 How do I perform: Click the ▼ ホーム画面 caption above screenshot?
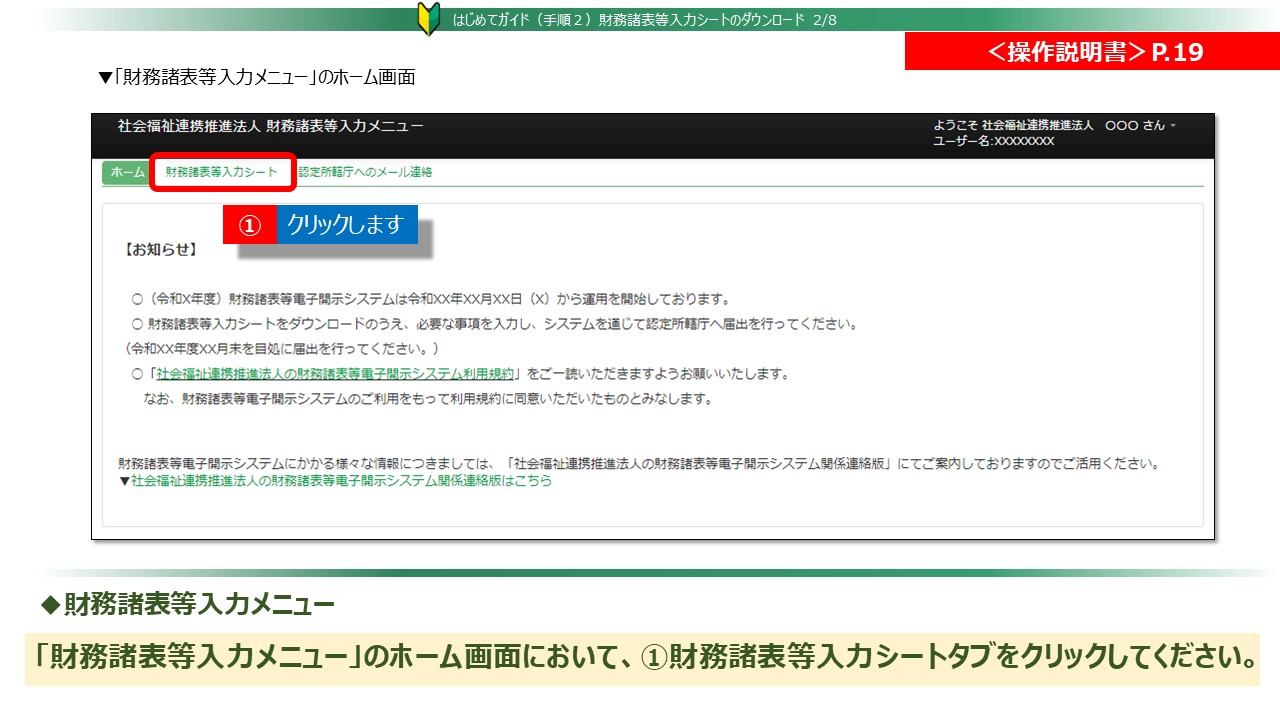pos(256,77)
